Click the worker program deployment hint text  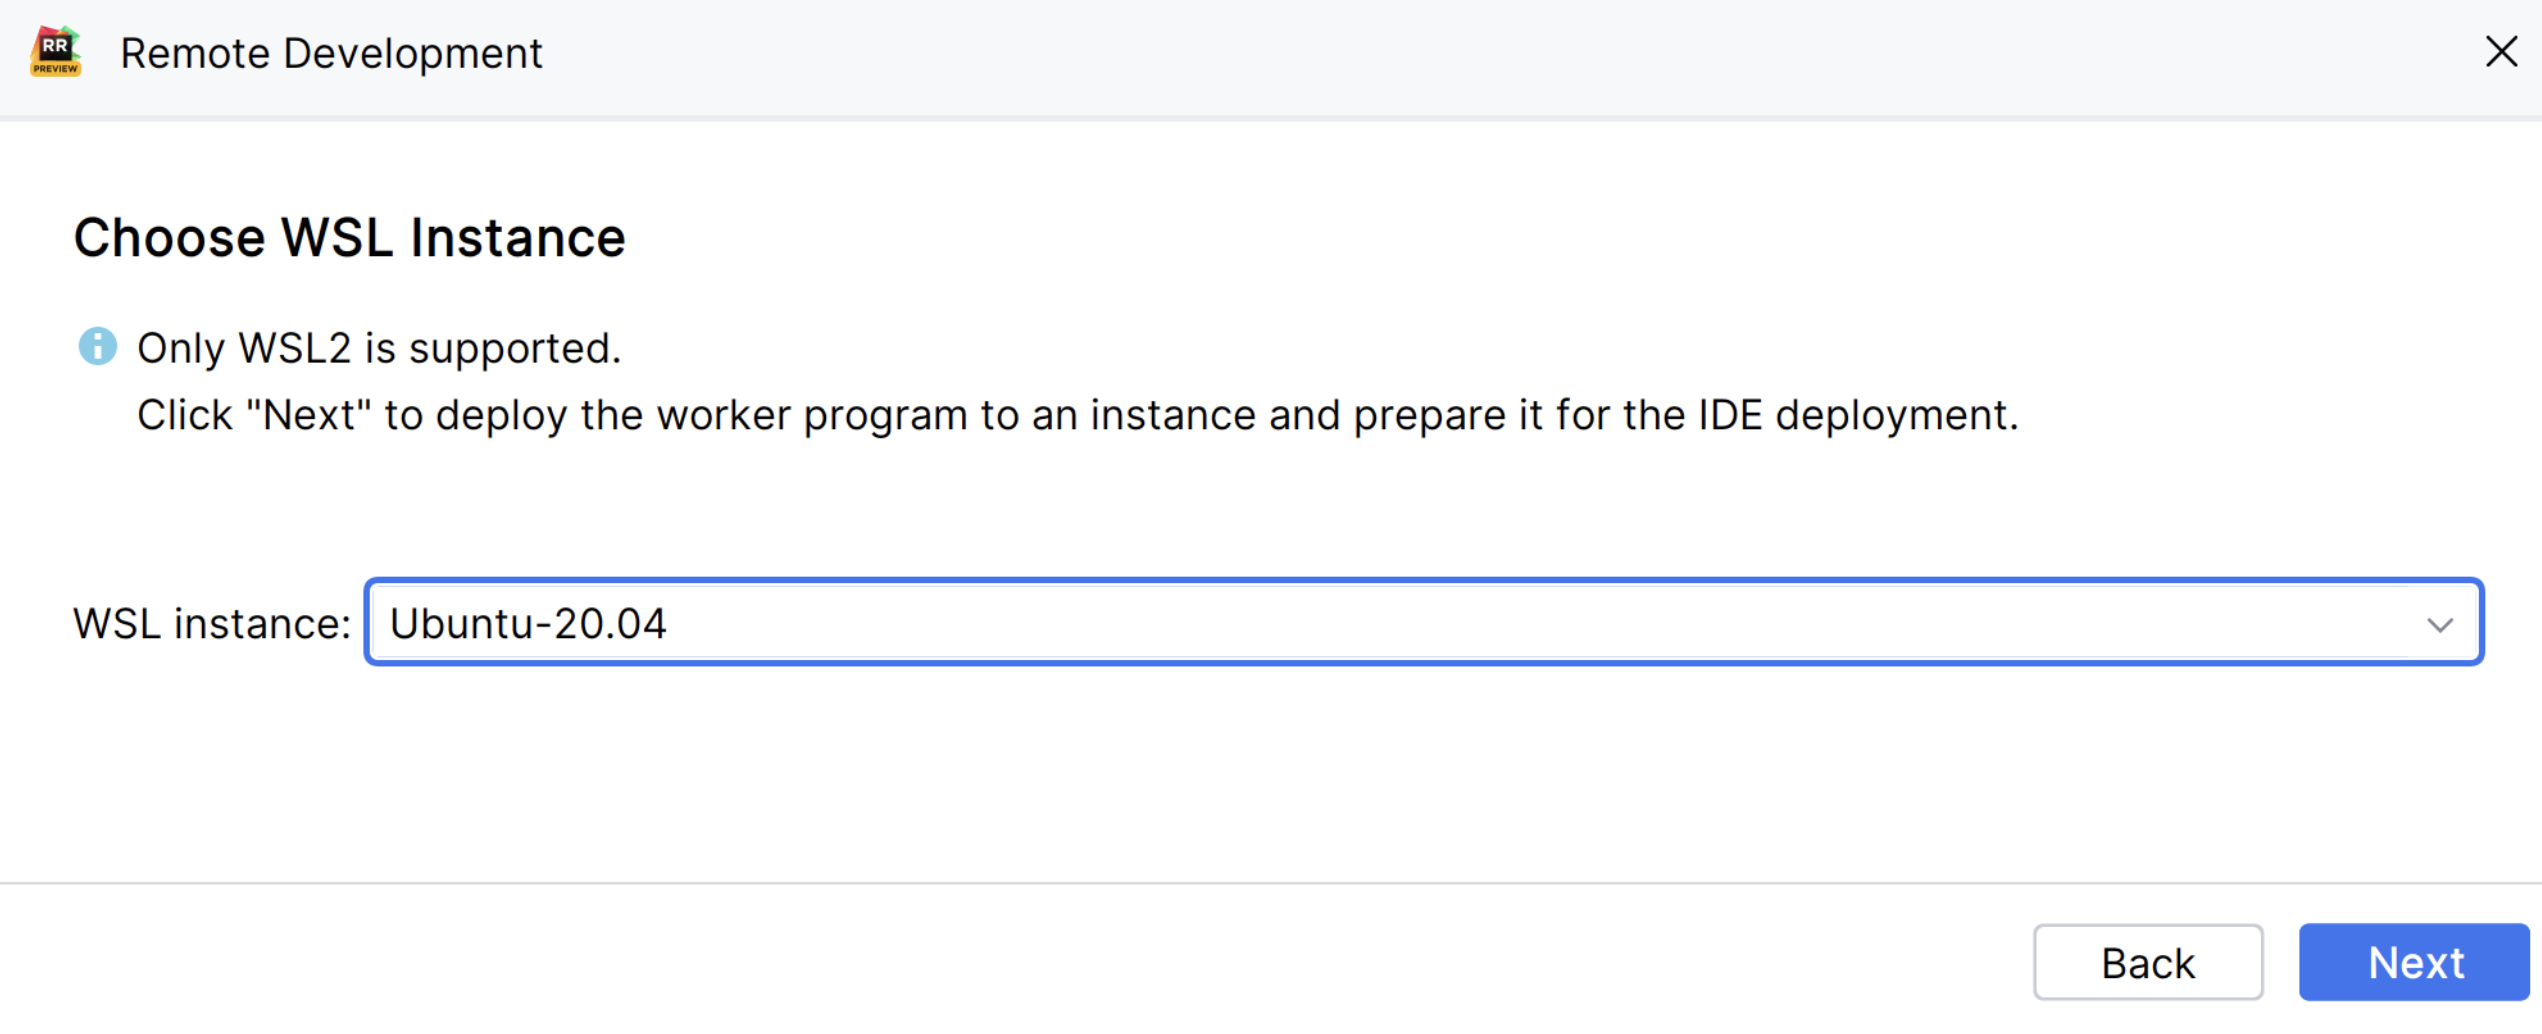[x=1077, y=415]
